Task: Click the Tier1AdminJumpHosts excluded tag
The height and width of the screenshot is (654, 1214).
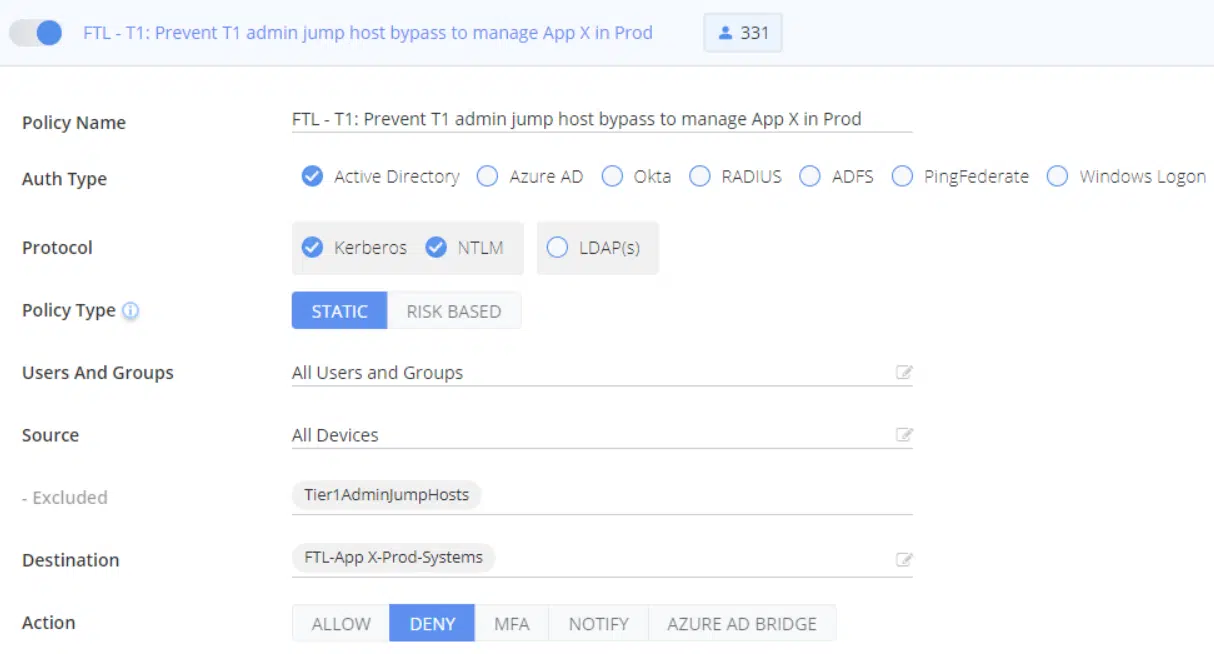Action: (386, 495)
